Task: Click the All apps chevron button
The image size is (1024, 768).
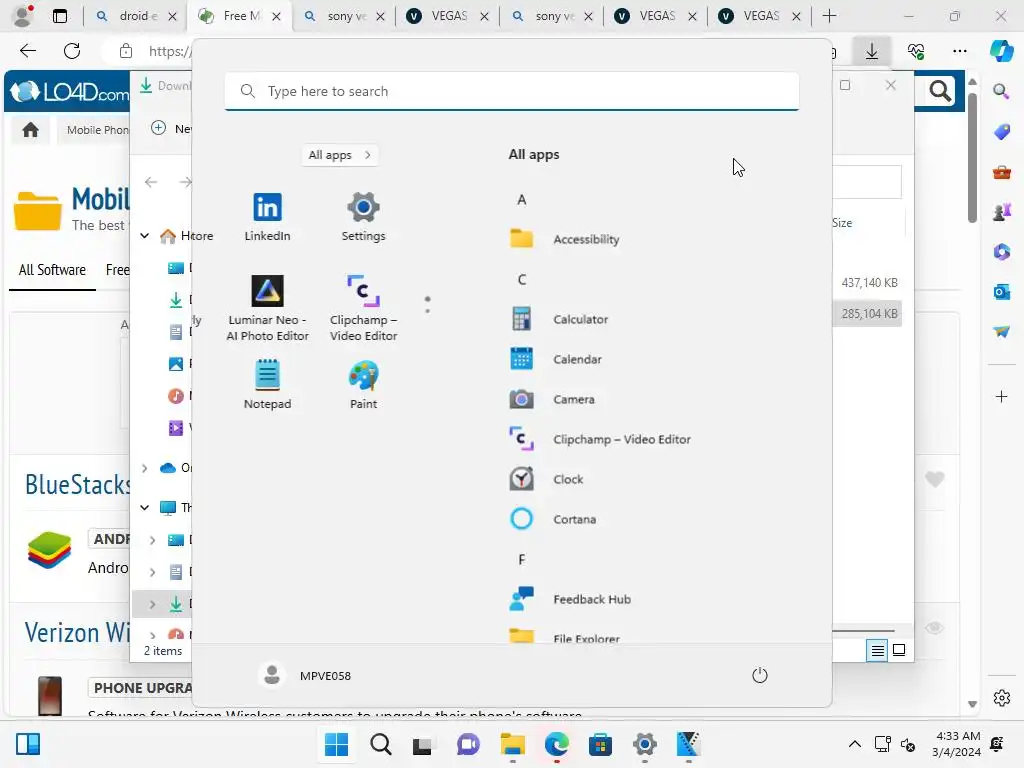Action: (x=340, y=155)
